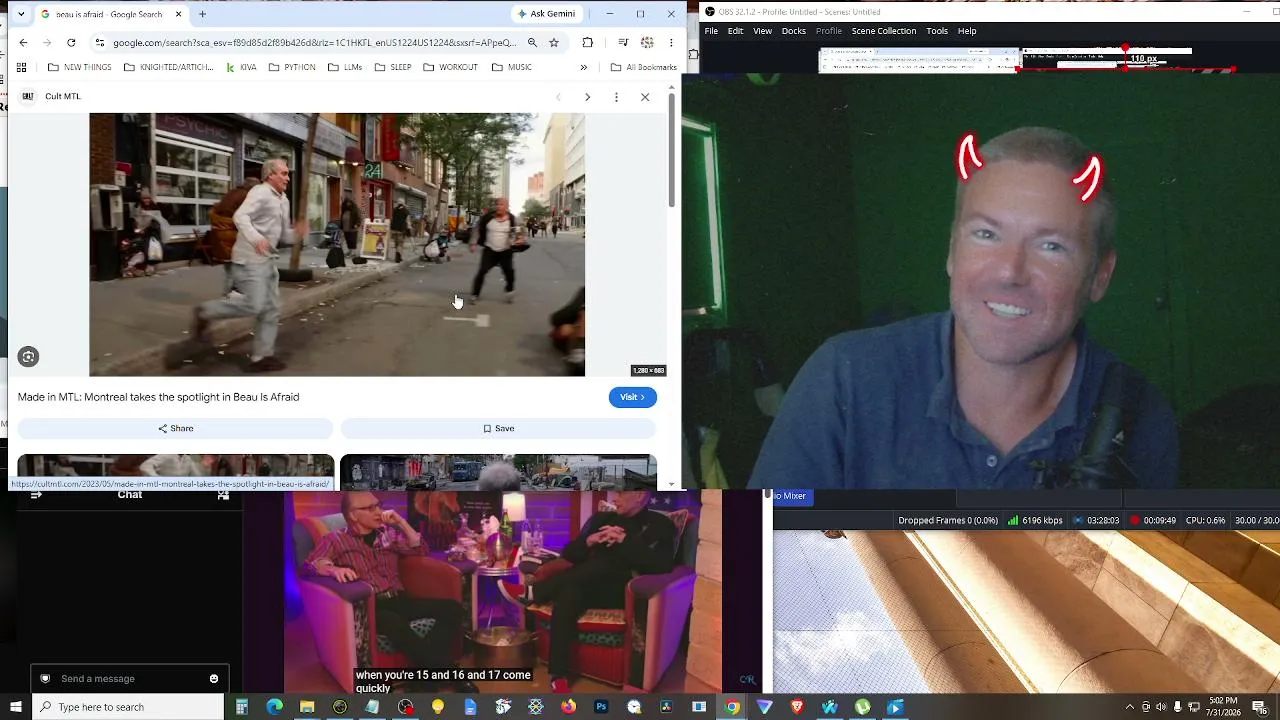
Task: Open the OBS Scene Collection menu
Action: (x=884, y=31)
